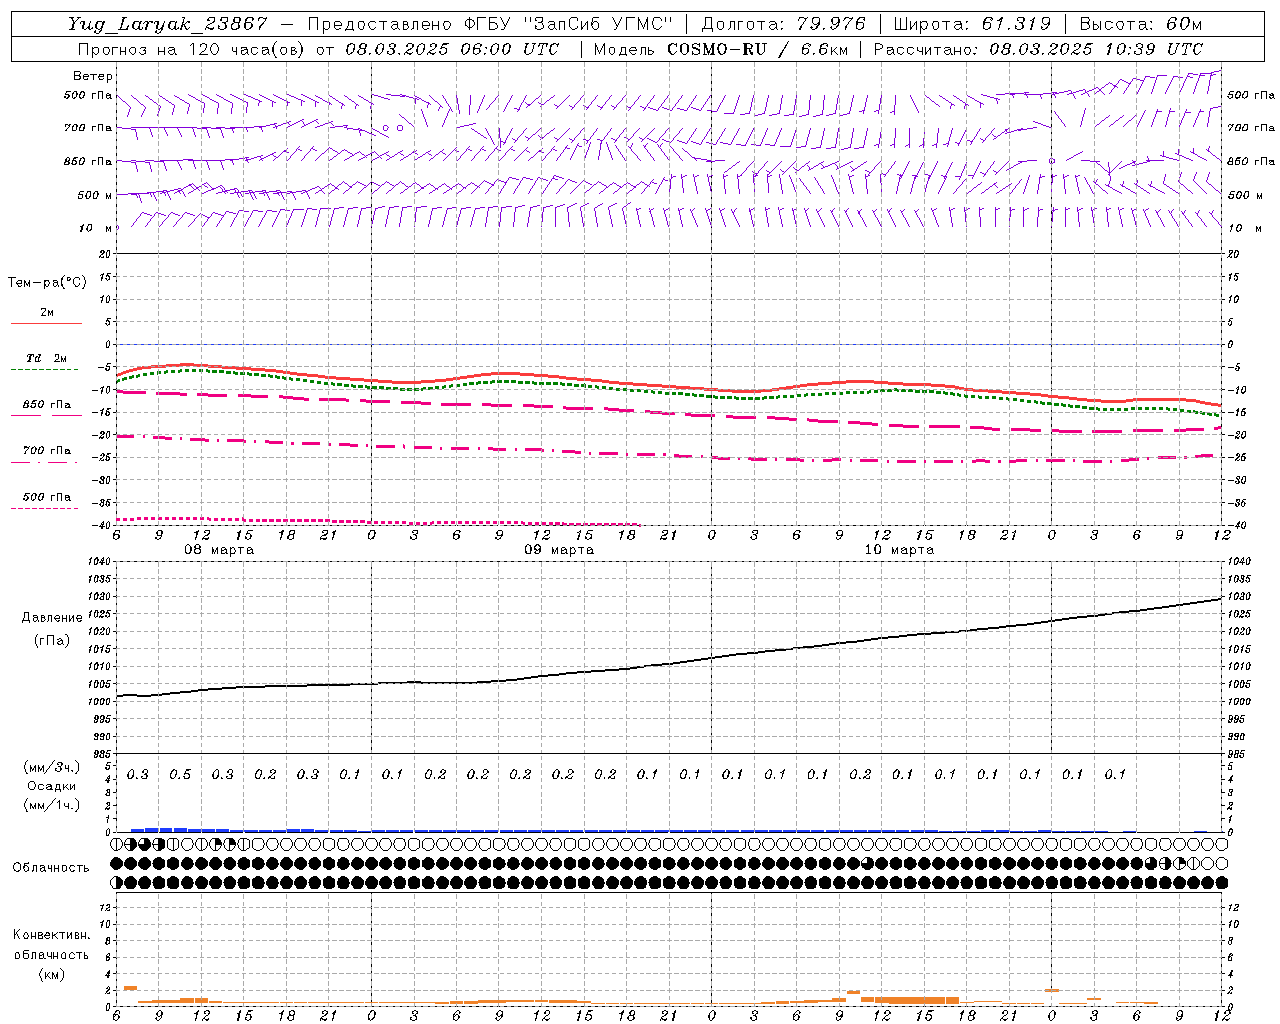Click the left 1000 pressure axis value
The width and height of the screenshot is (1280, 1024).
(99, 702)
